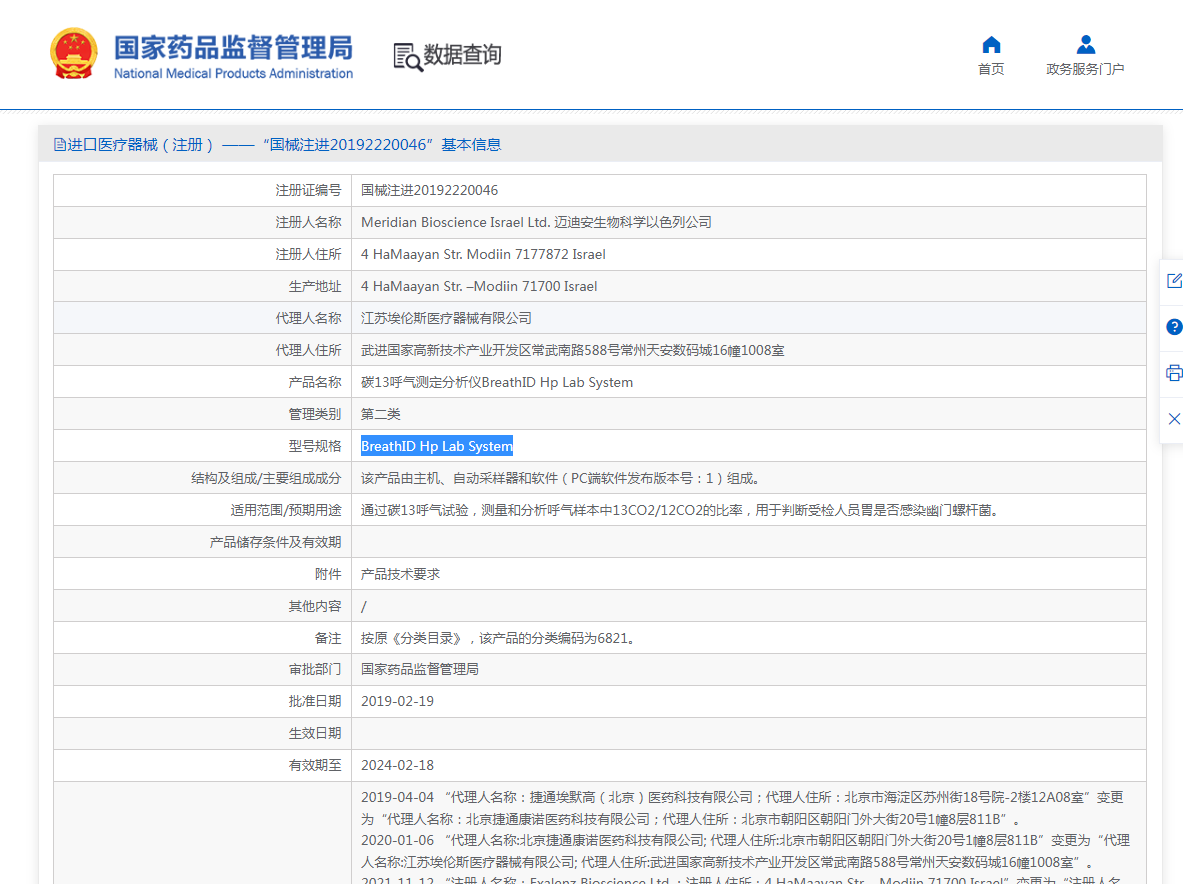Open attachment 产品技术要求

click(x=400, y=575)
